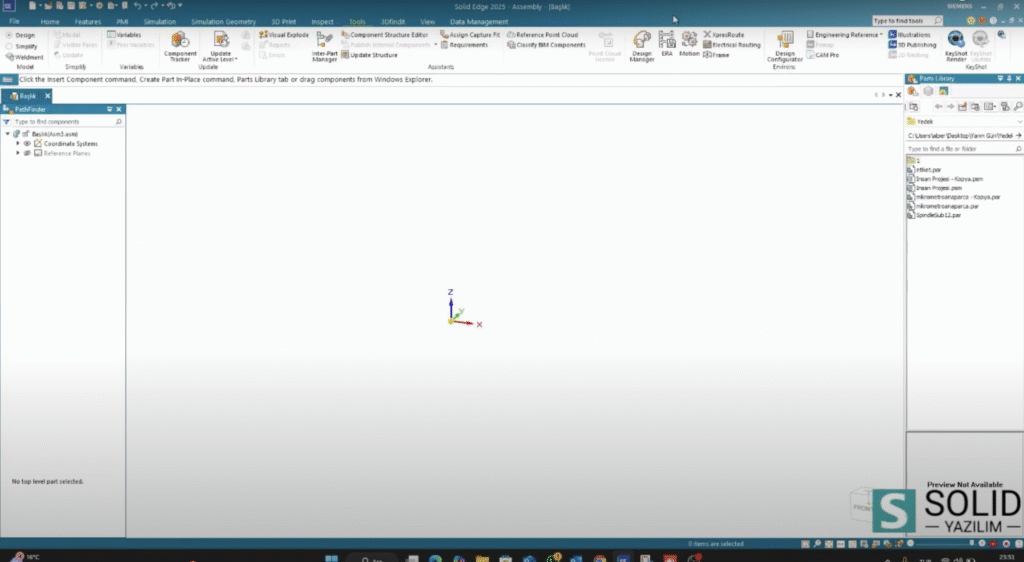Pin the Parts Library panel

[1009, 78]
